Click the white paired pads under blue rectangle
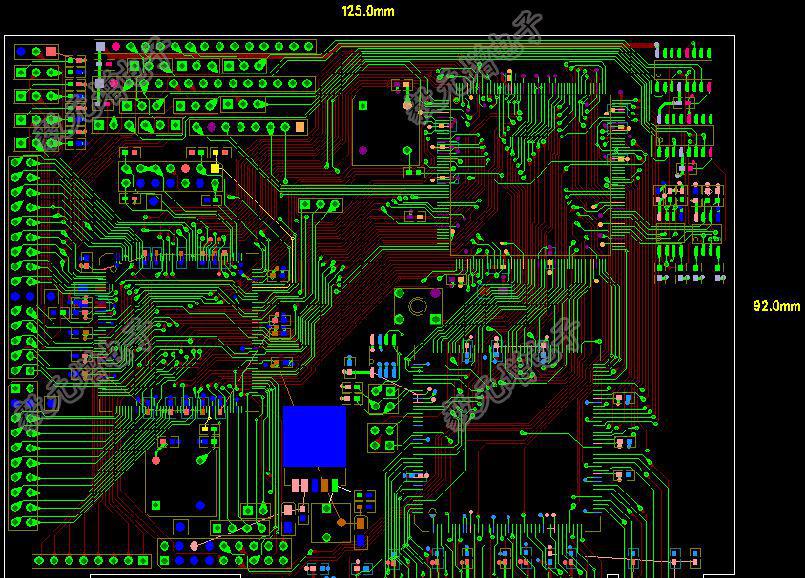This screenshot has height=578, width=805. [x=298, y=486]
